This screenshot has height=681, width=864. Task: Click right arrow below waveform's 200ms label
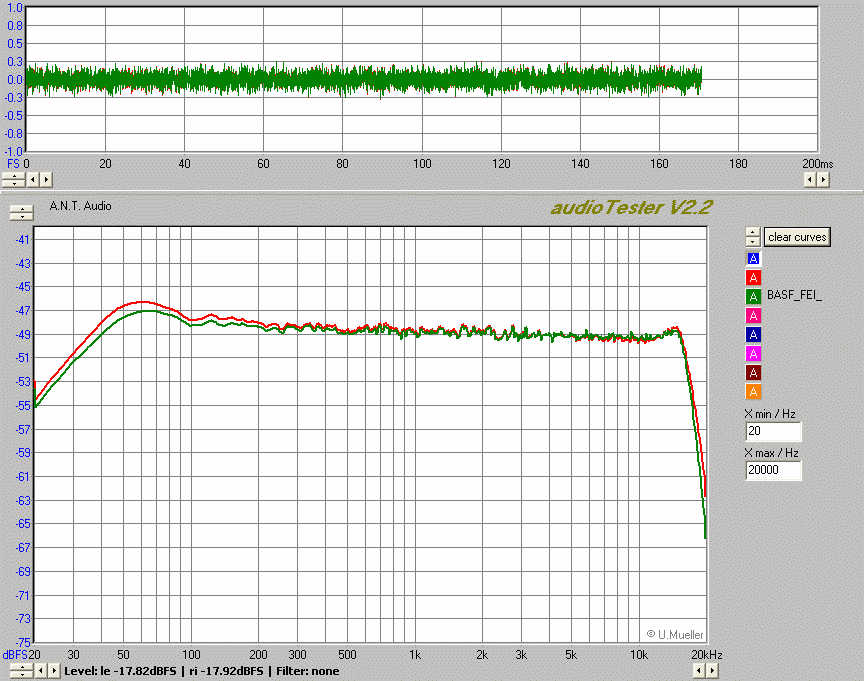[823, 180]
